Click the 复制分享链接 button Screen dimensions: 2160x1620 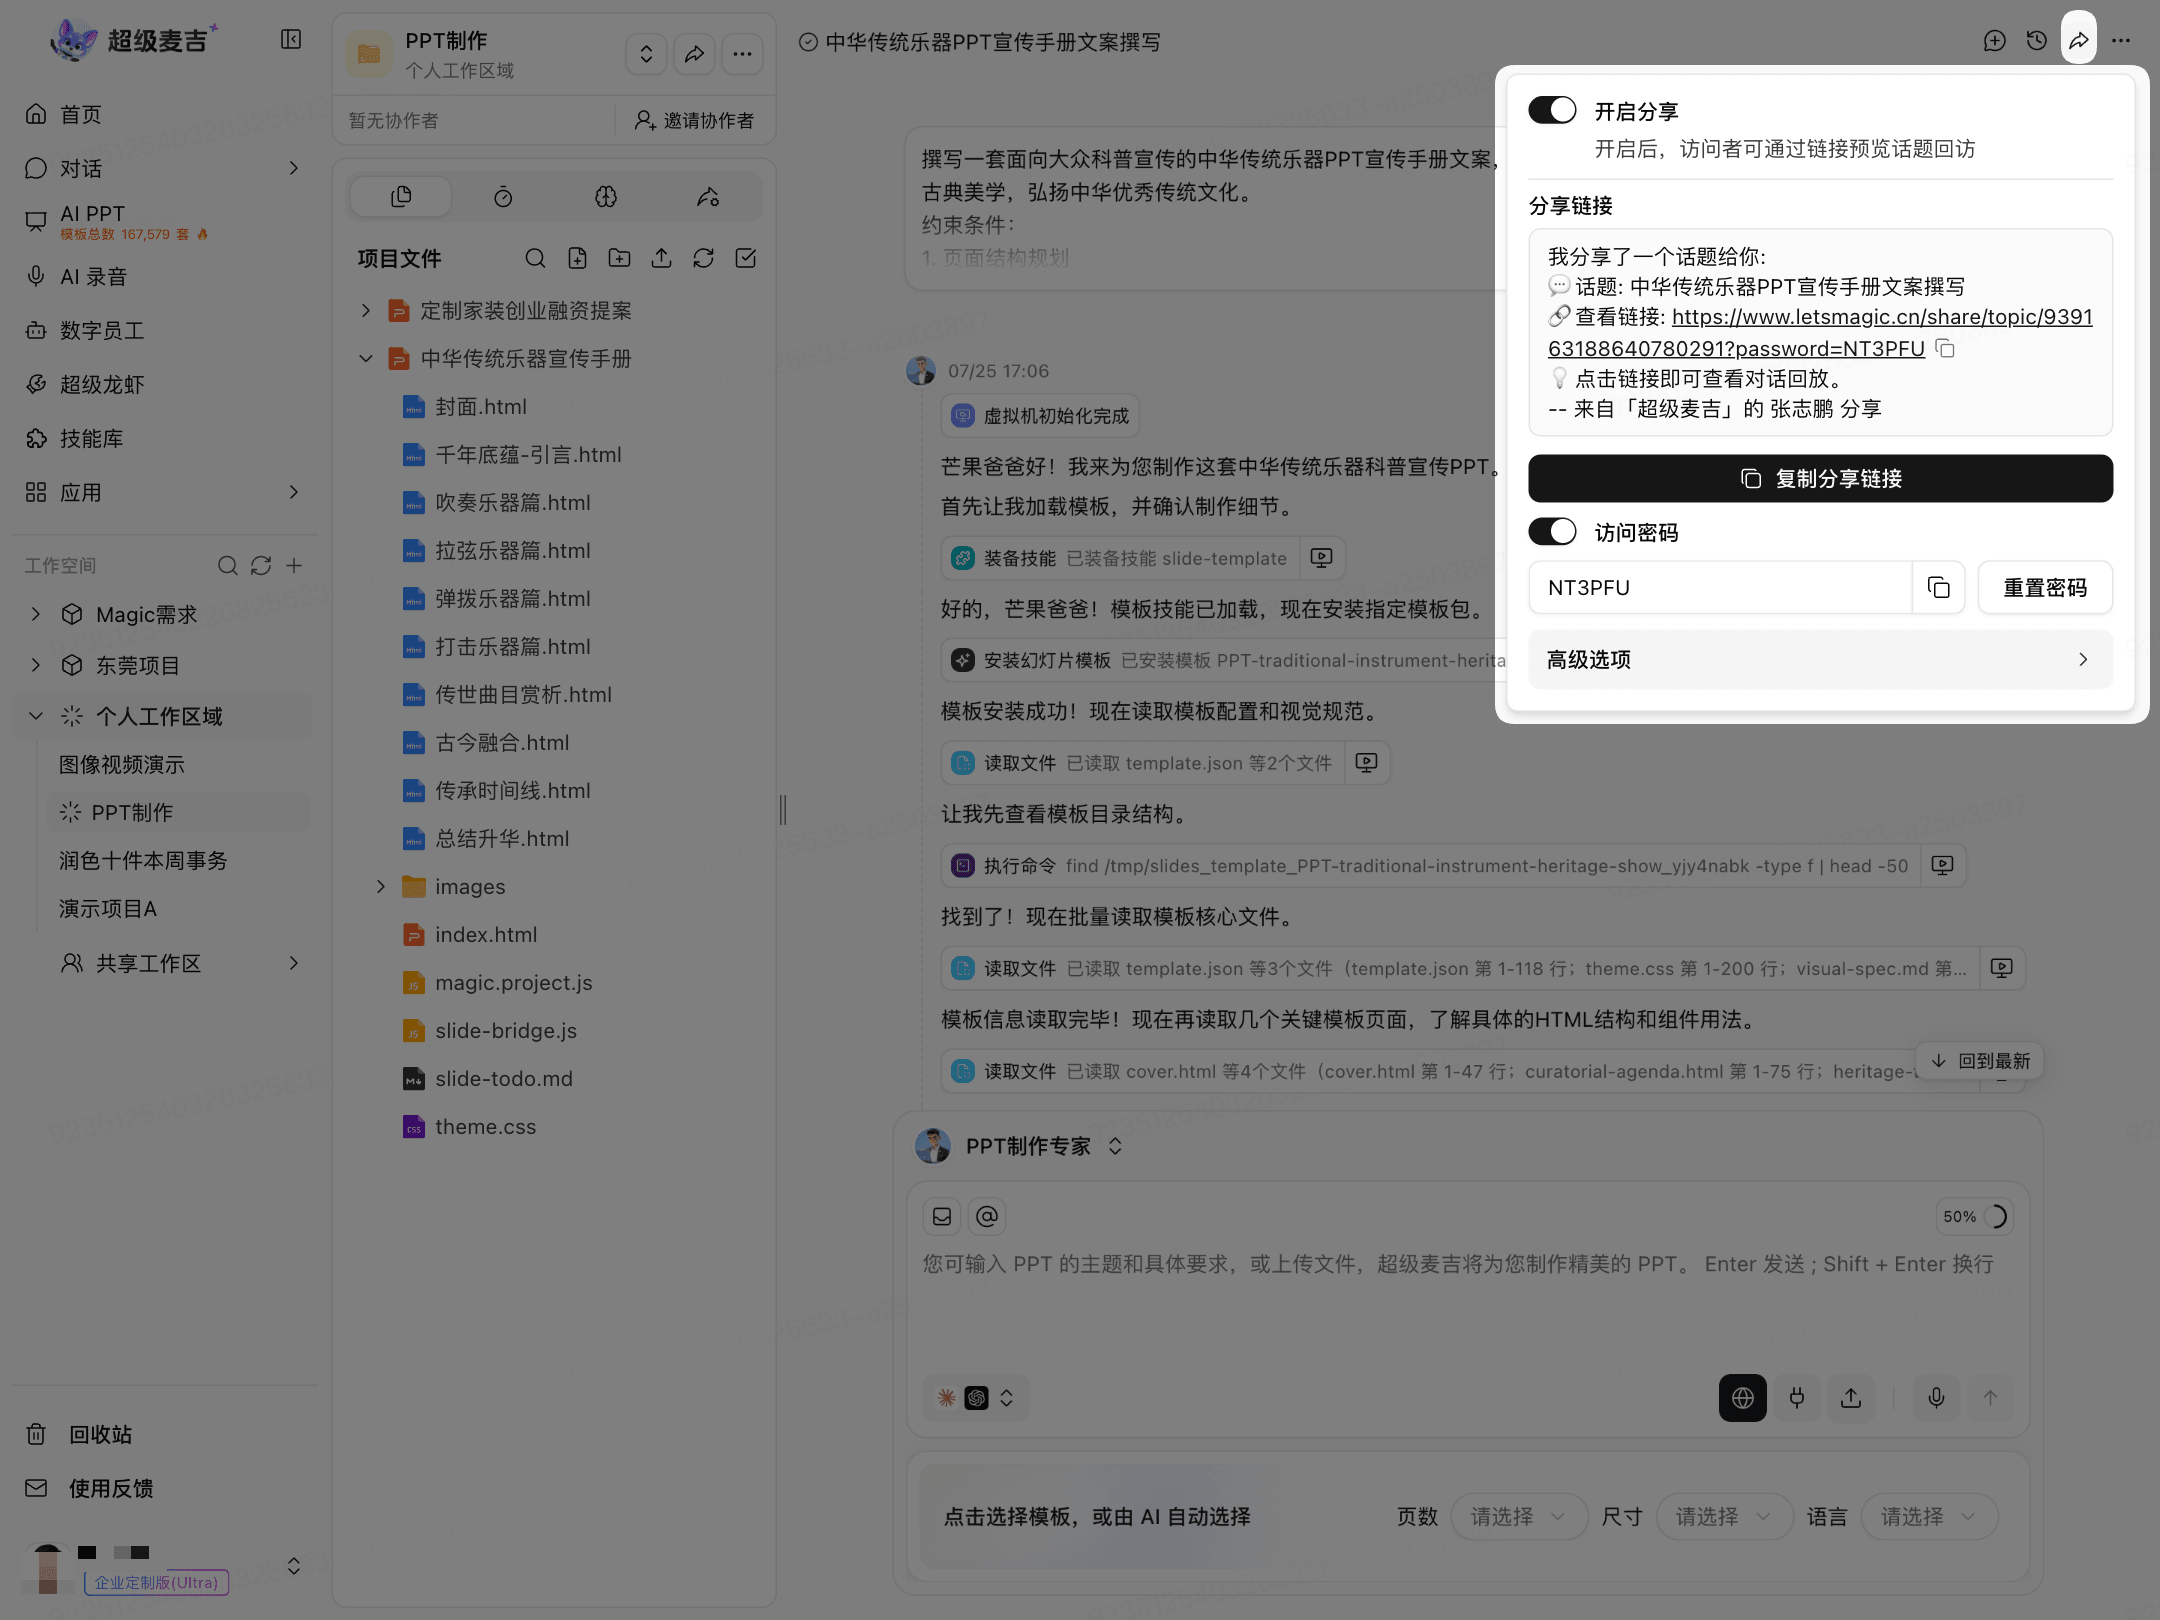click(1820, 479)
